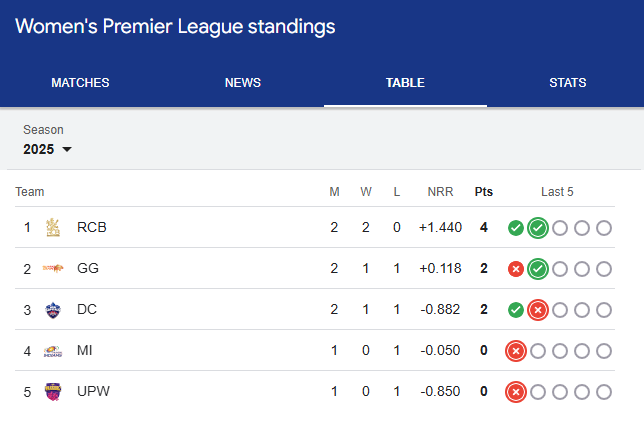Click the UPW team name

pyautogui.click(x=94, y=392)
